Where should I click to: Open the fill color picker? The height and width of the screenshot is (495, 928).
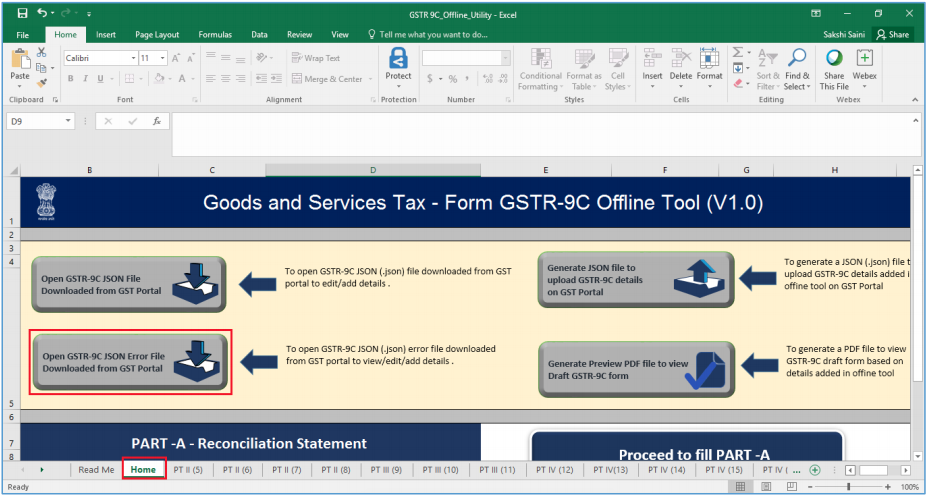(x=170, y=79)
